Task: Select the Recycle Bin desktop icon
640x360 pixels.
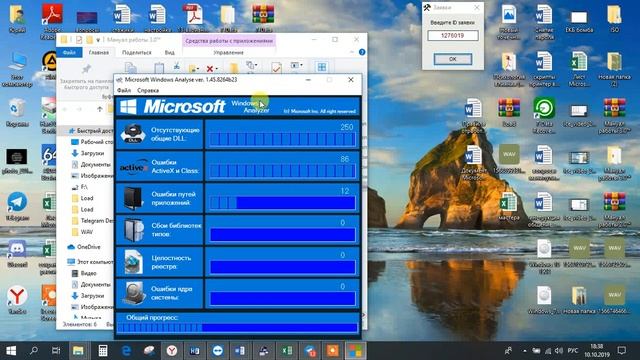Action: click(x=17, y=112)
